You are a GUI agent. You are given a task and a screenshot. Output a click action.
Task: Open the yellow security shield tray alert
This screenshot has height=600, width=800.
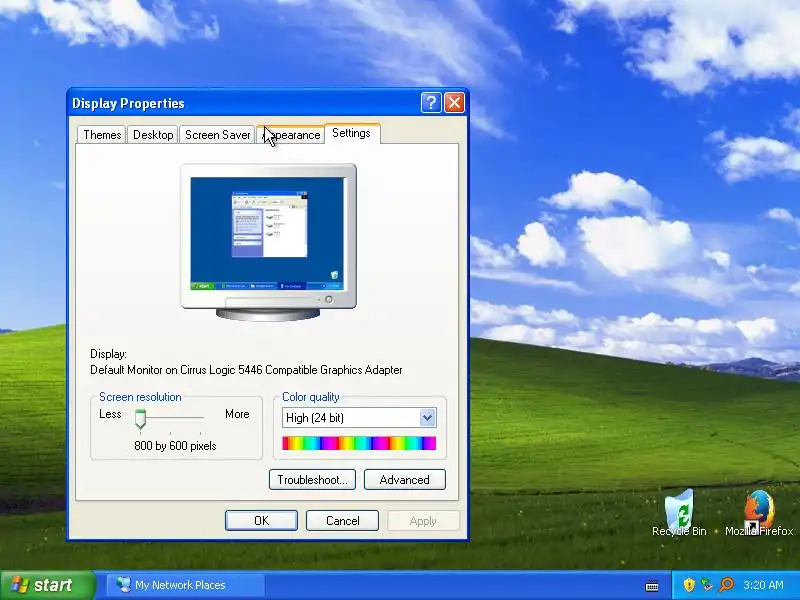coord(689,585)
